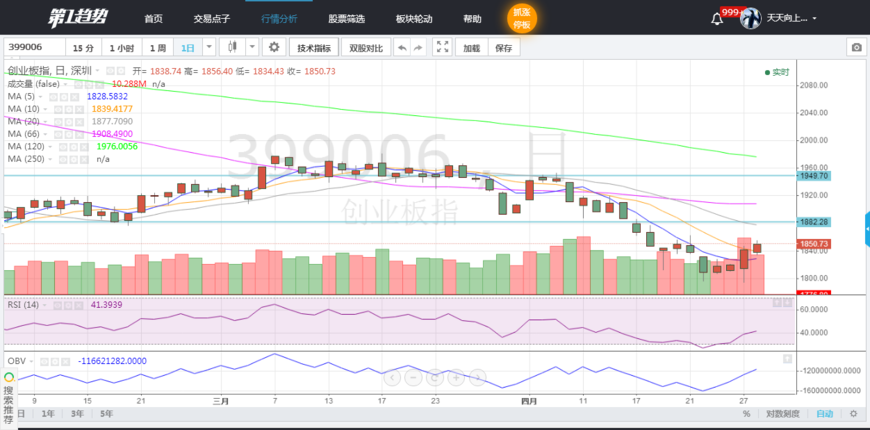The width and height of the screenshot is (870, 430).
Task: Open settings for 成交量 indicator
Action: coord(89,84)
